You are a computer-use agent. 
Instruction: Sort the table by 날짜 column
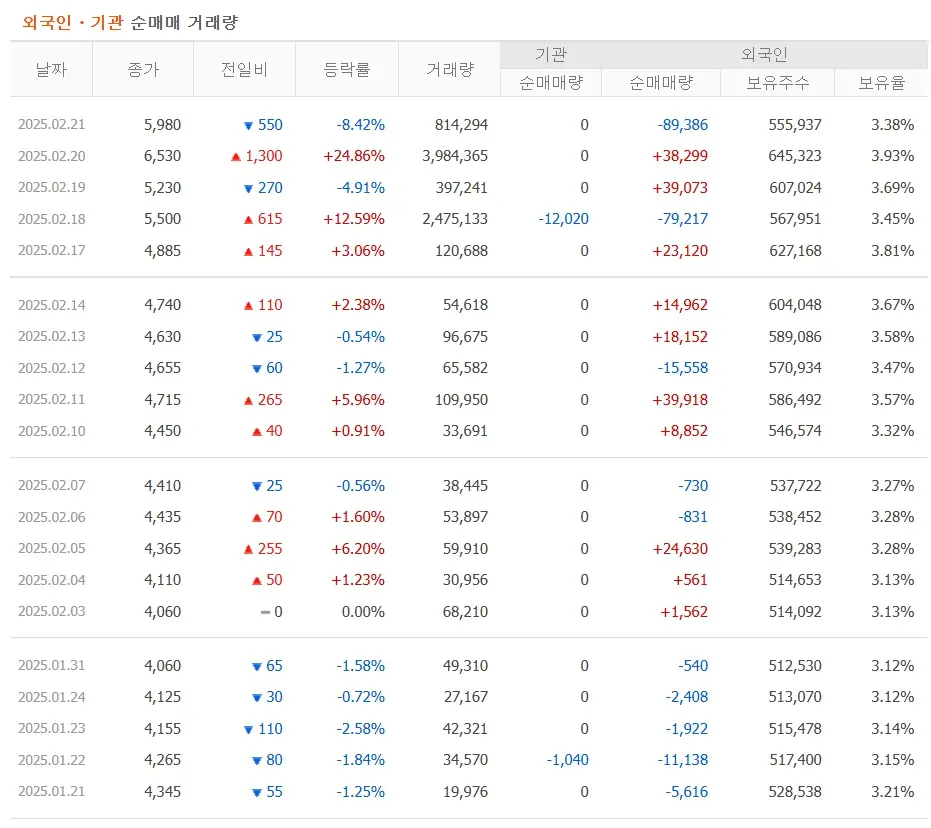click(x=51, y=68)
